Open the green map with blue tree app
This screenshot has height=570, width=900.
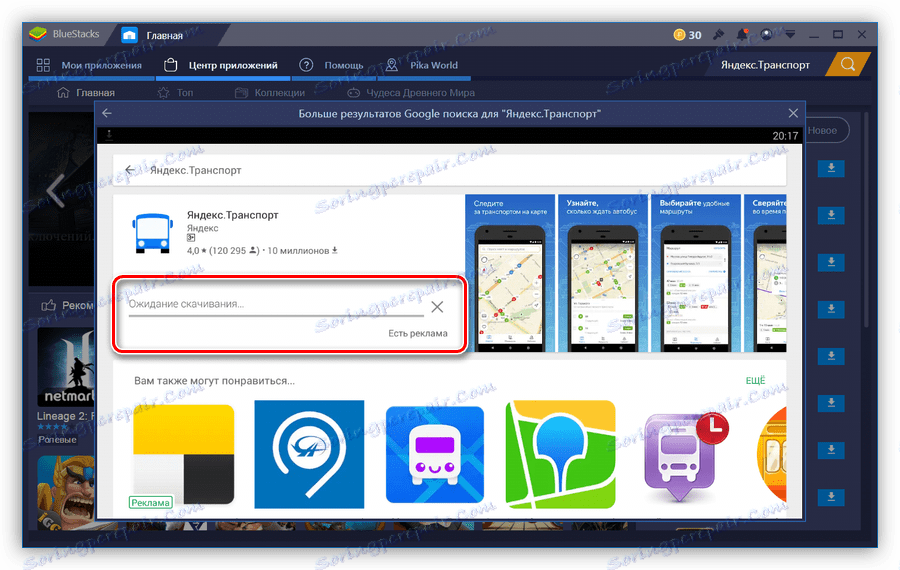pos(560,454)
